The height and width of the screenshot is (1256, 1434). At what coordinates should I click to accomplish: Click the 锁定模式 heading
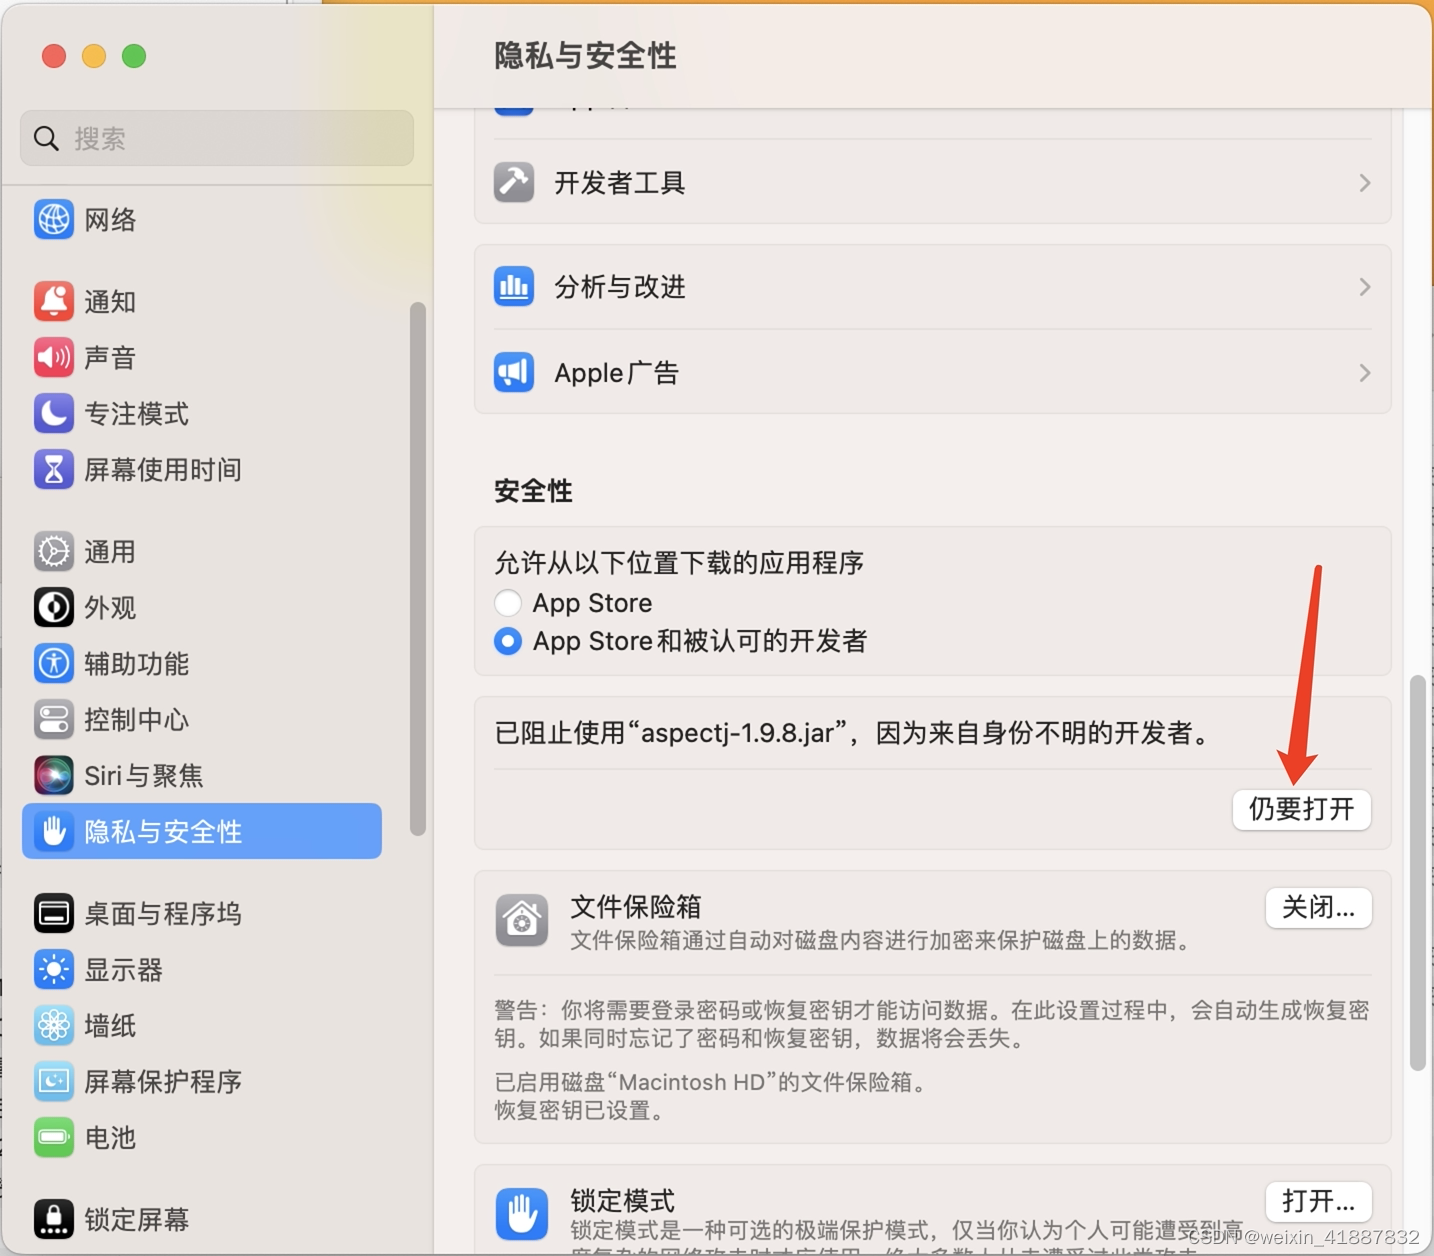[x=622, y=1200]
